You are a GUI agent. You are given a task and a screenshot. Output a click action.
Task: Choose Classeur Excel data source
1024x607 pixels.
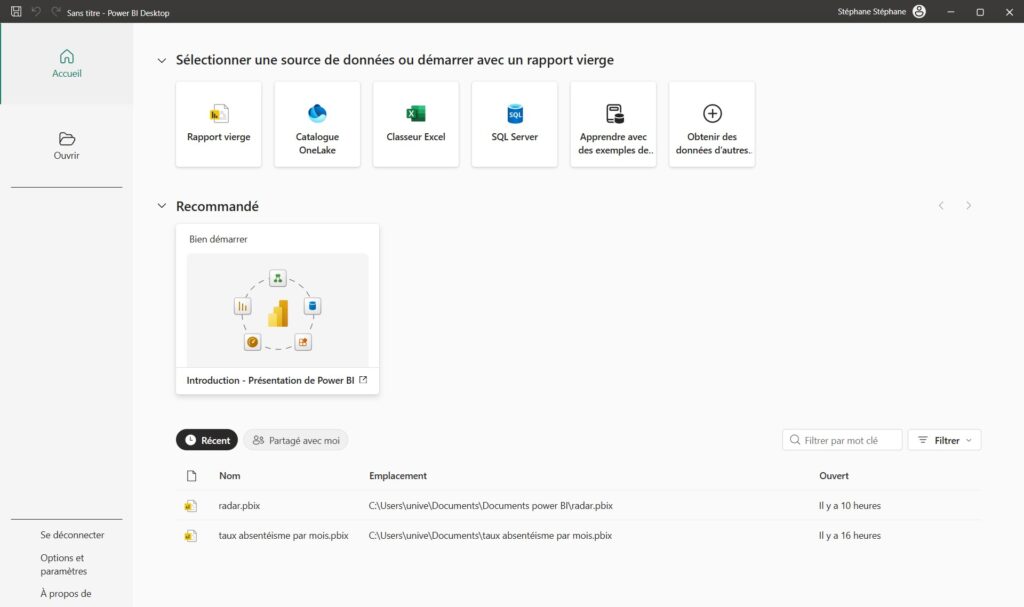tap(416, 124)
